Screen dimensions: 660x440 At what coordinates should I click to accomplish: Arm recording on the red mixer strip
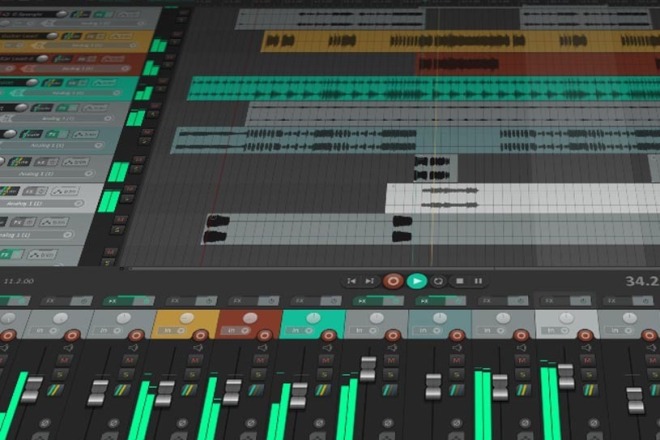pos(264,336)
